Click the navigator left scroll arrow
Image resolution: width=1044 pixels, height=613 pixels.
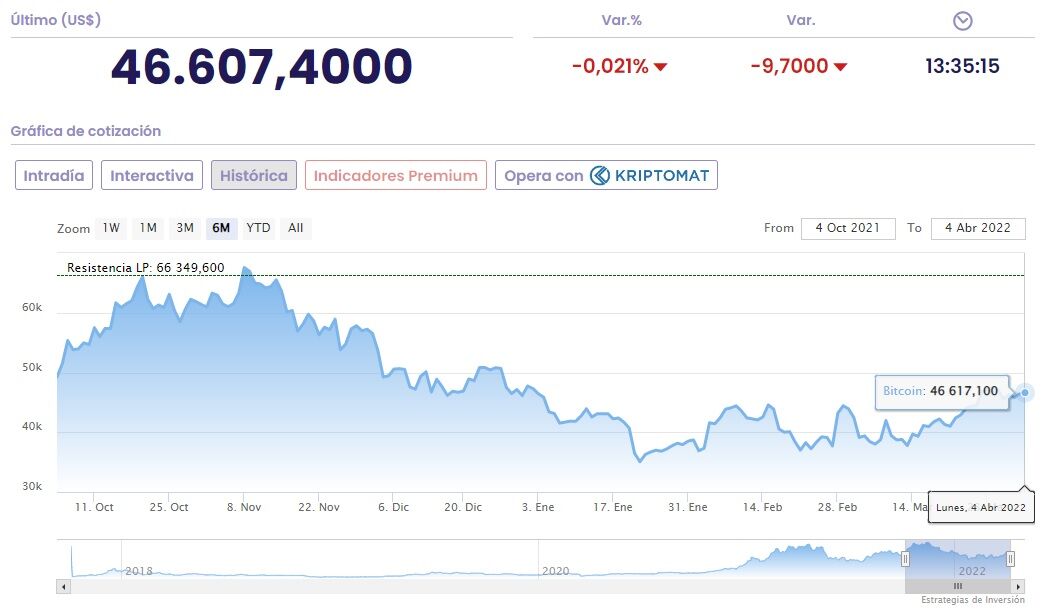pos(63,587)
